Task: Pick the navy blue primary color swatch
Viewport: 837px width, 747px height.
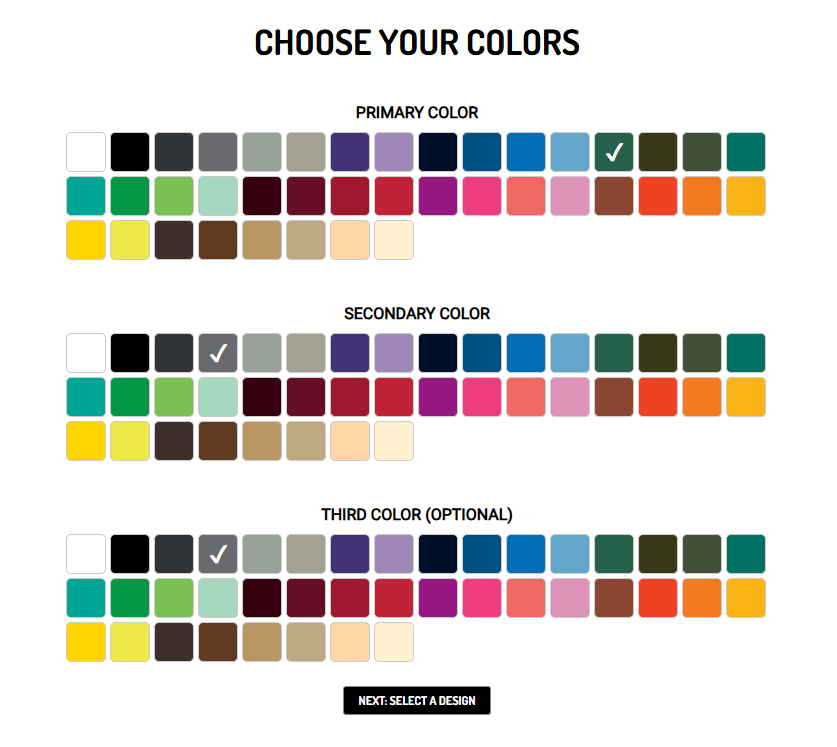Action: [x=438, y=151]
